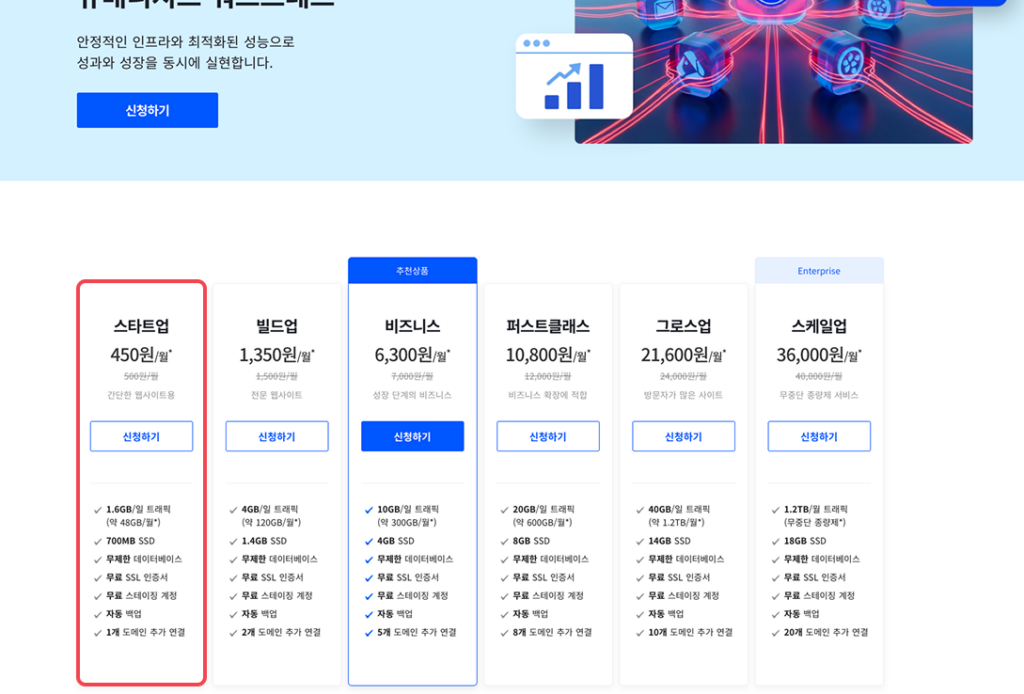
Task: Sign up for the 스케일업 plan
Action: (x=819, y=436)
